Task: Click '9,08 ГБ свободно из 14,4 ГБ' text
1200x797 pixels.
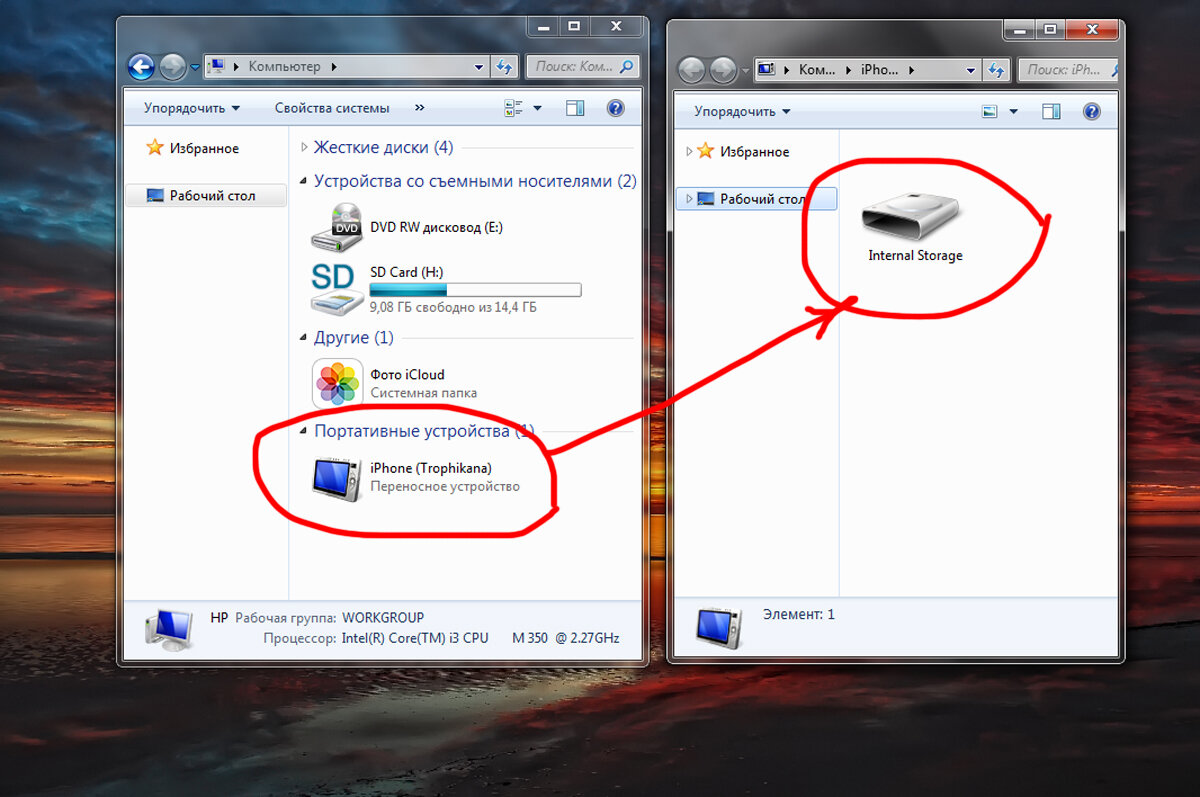Action: (x=453, y=307)
